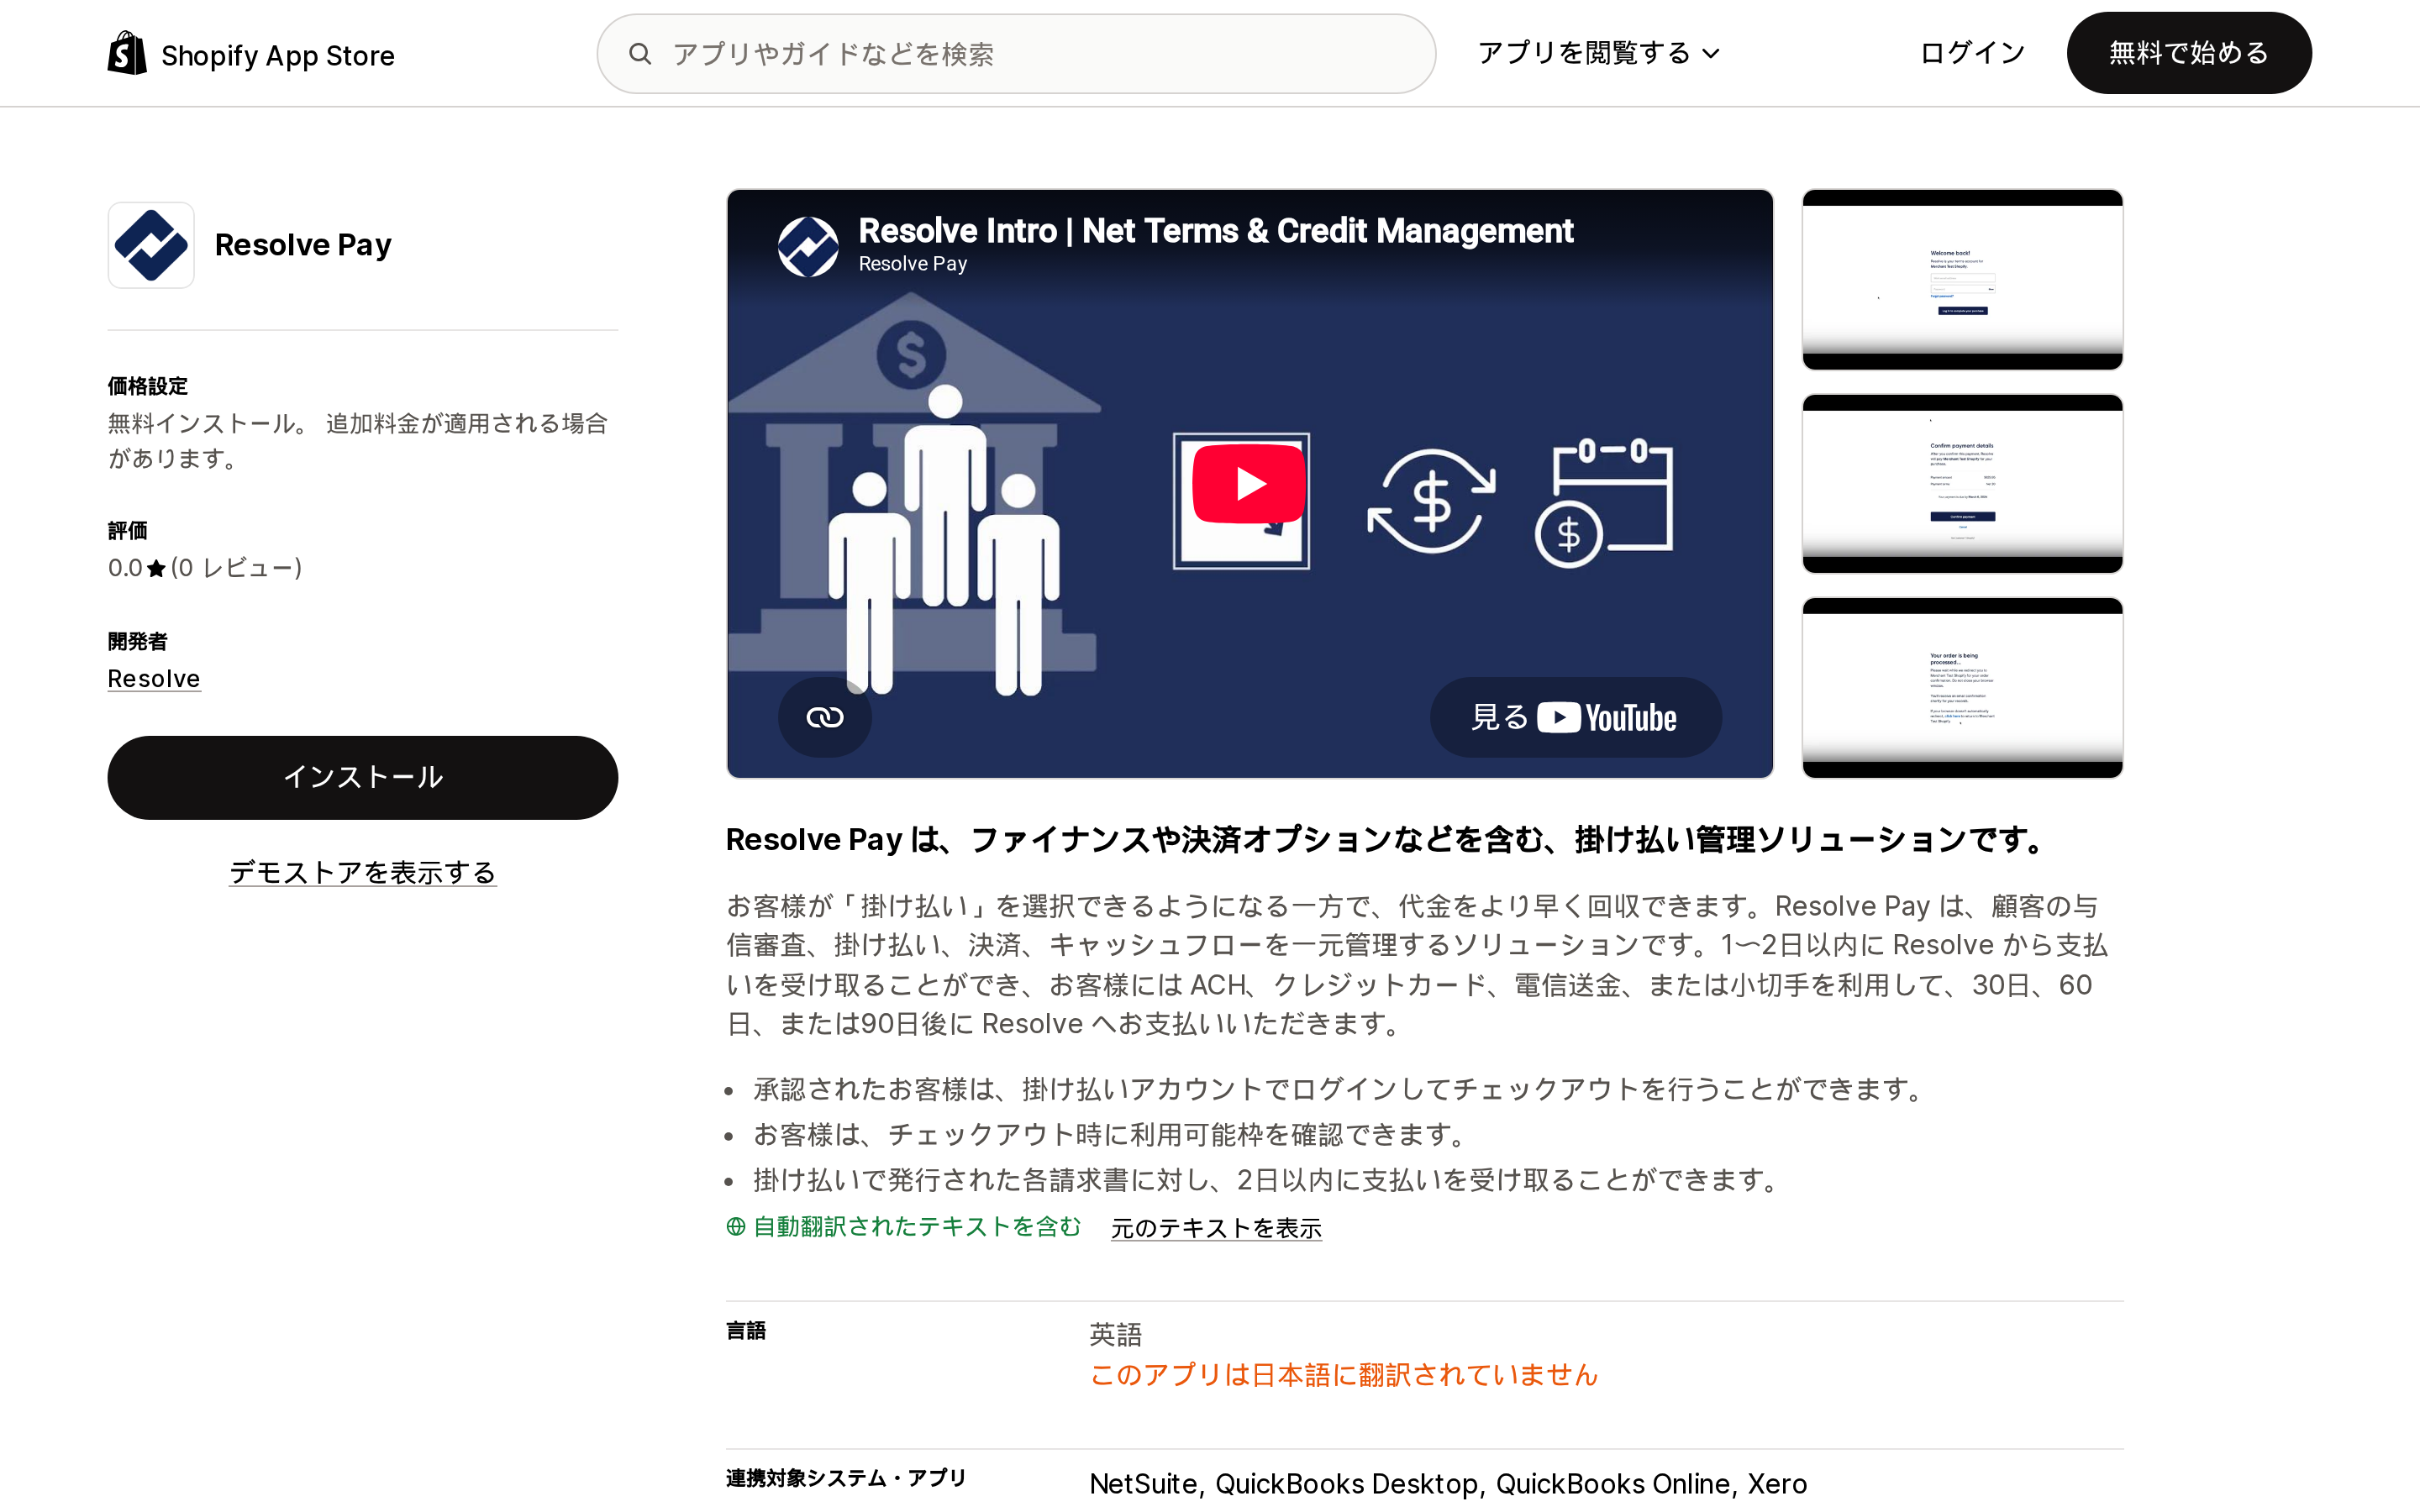
Task: Click Resolve Pay app name heading
Action: [x=303, y=245]
